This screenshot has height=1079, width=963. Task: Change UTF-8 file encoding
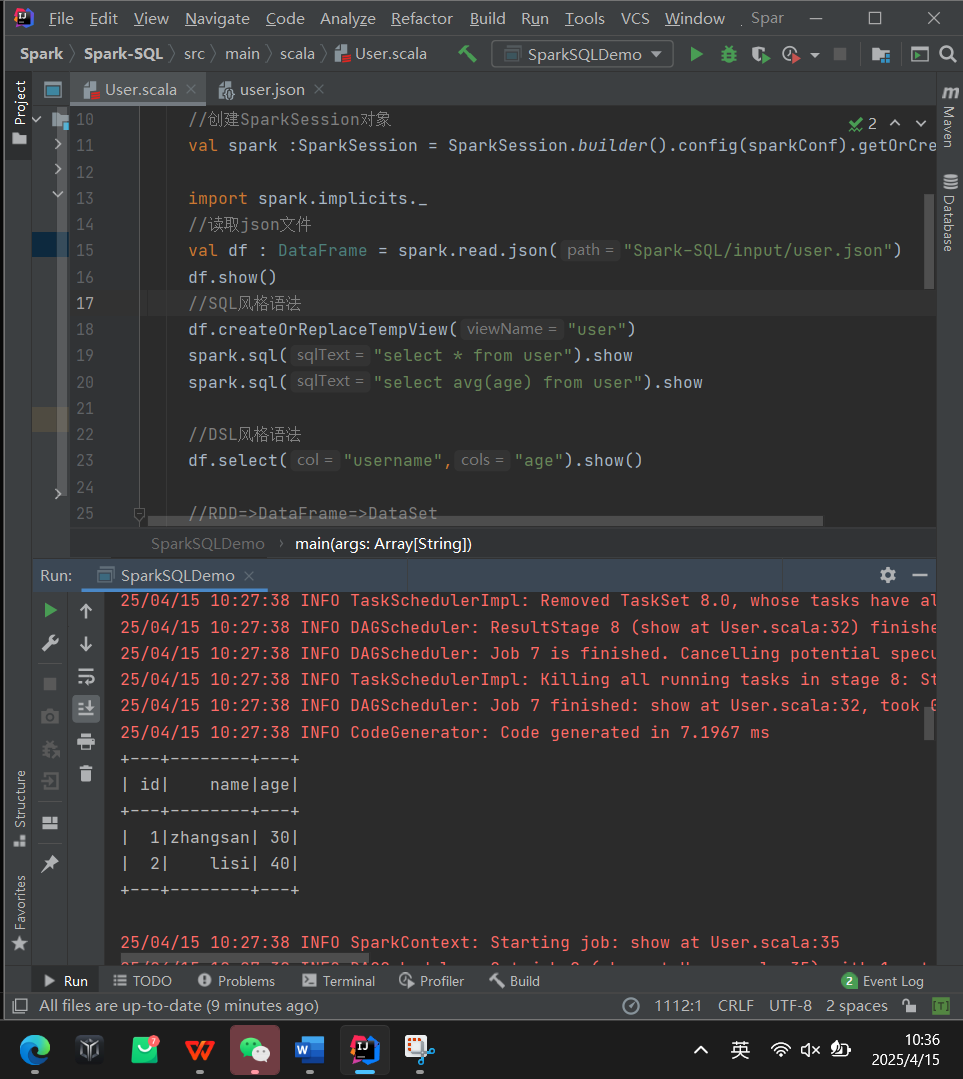[790, 1006]
